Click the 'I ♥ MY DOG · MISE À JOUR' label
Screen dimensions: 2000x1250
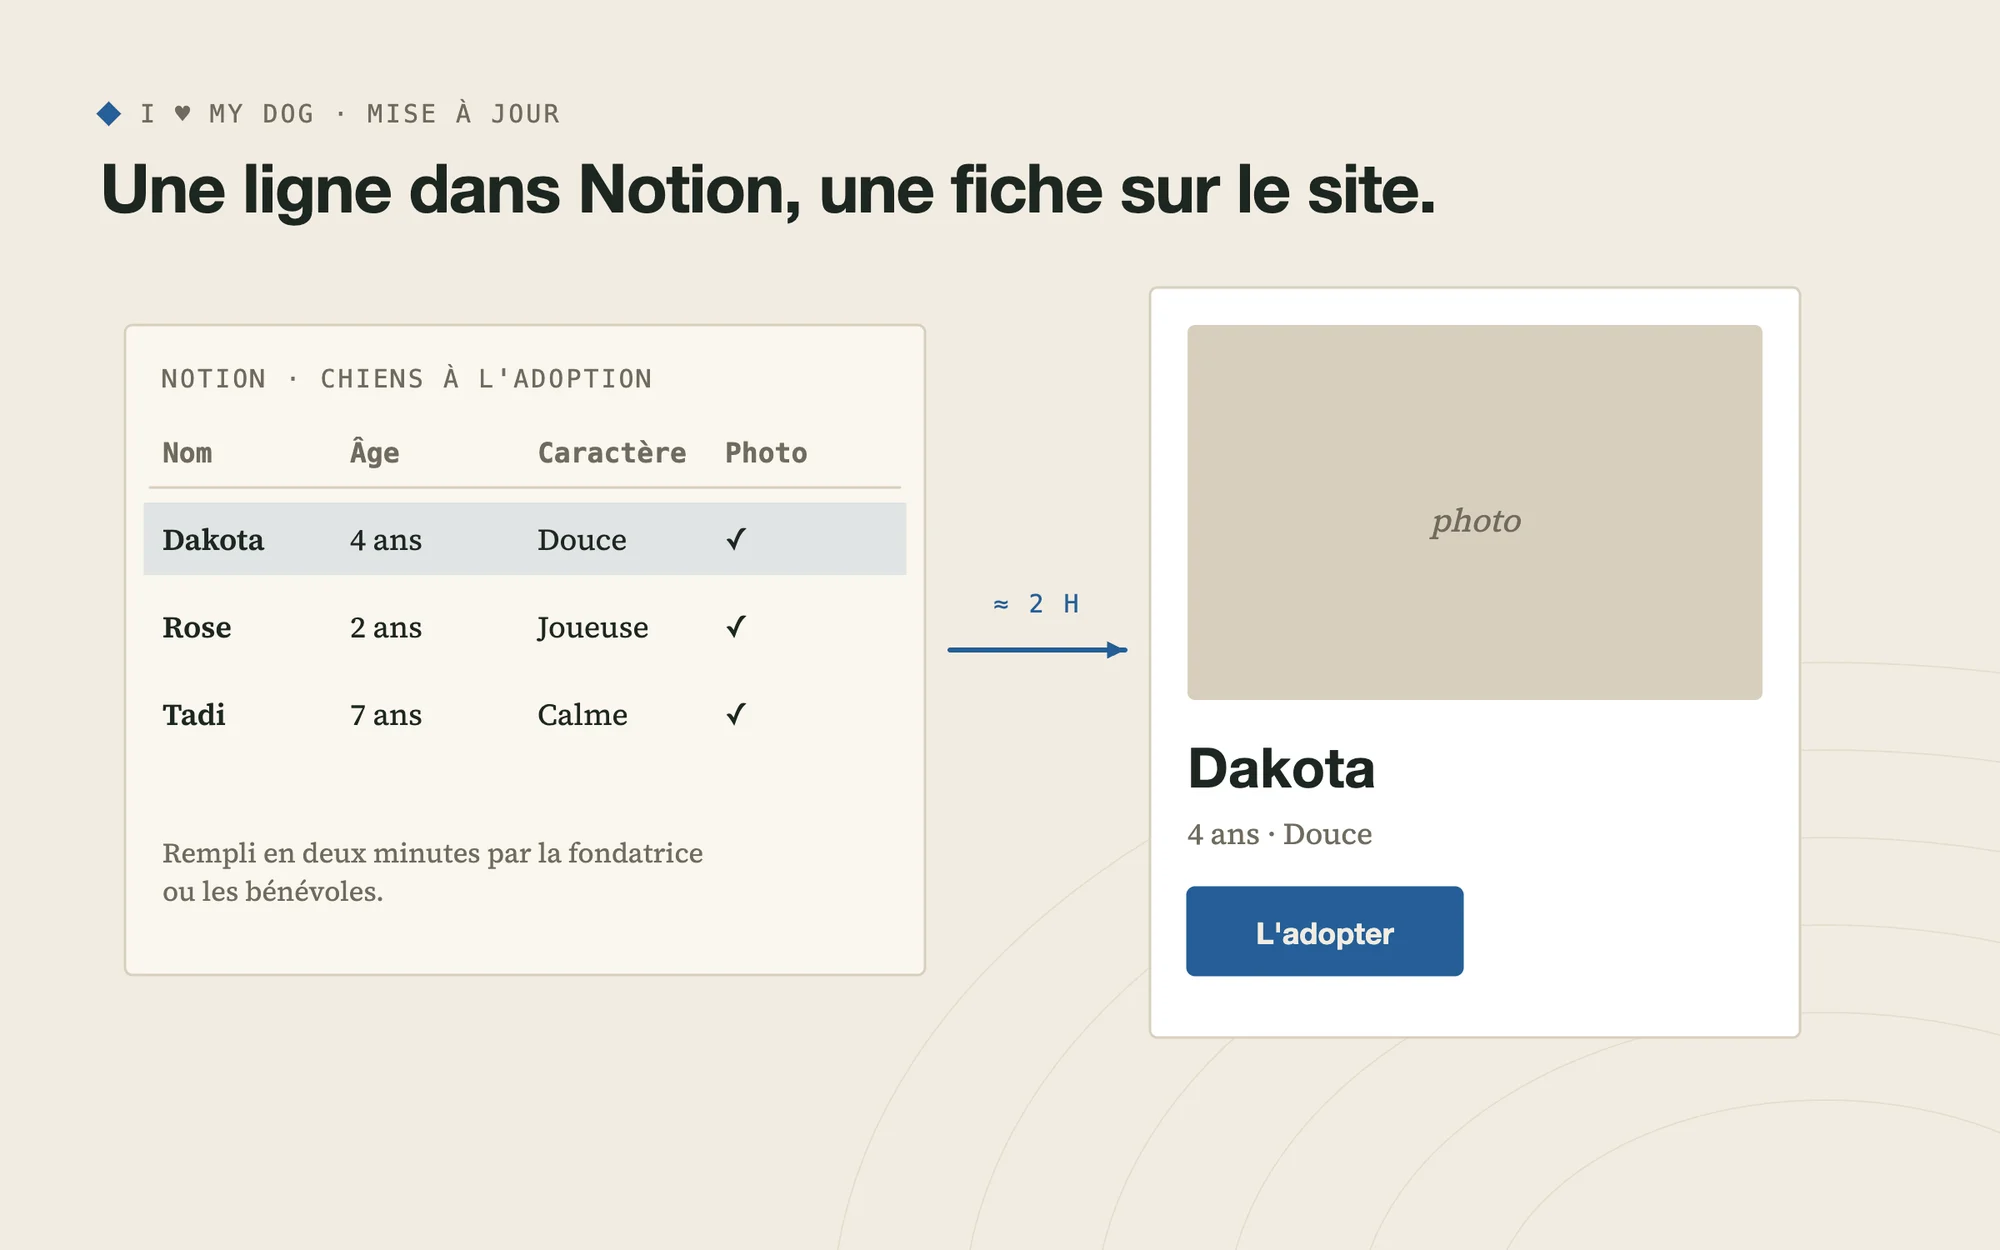pos(350,114)
